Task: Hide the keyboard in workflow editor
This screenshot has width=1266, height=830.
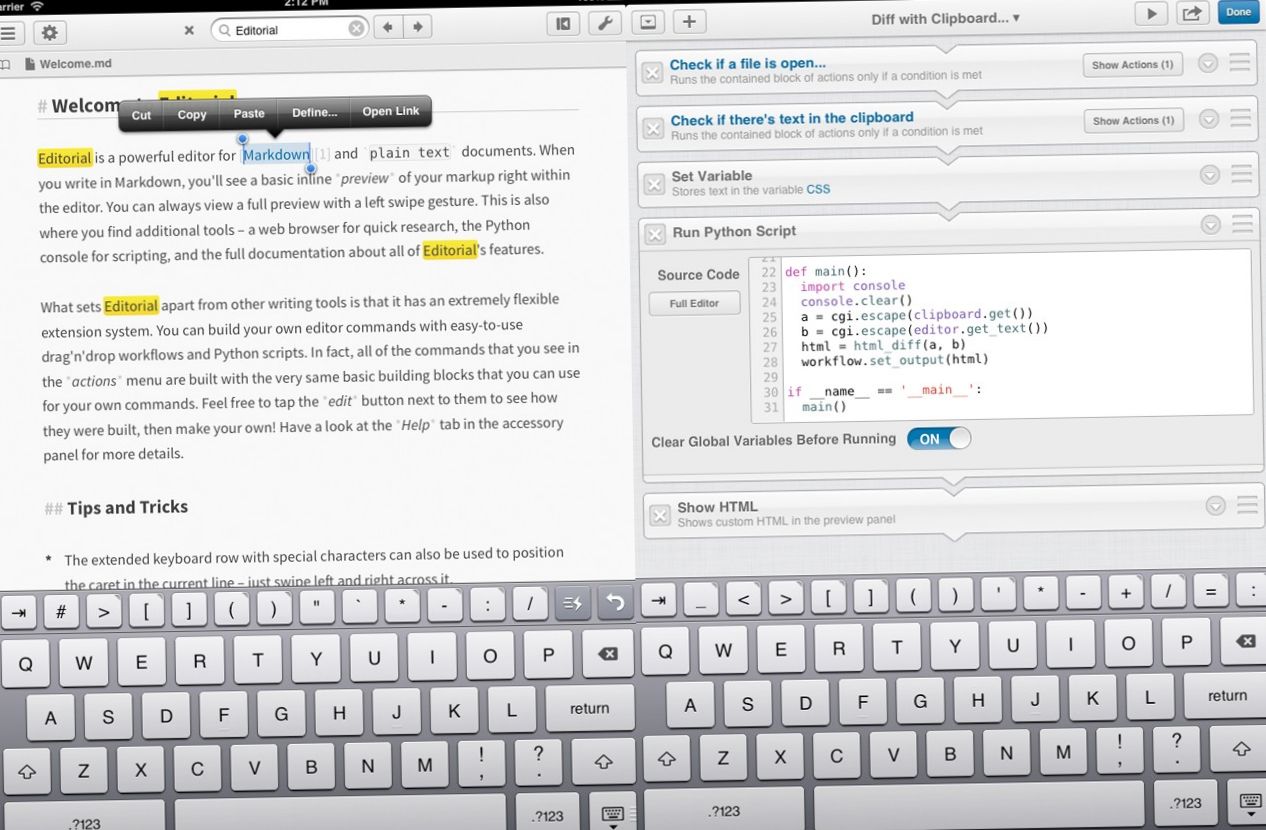Action: click(1250, 802)
